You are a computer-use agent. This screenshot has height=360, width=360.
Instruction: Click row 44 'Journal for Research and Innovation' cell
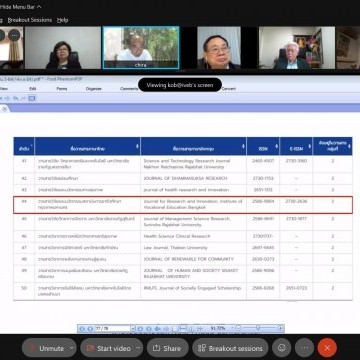pos(193,204)
